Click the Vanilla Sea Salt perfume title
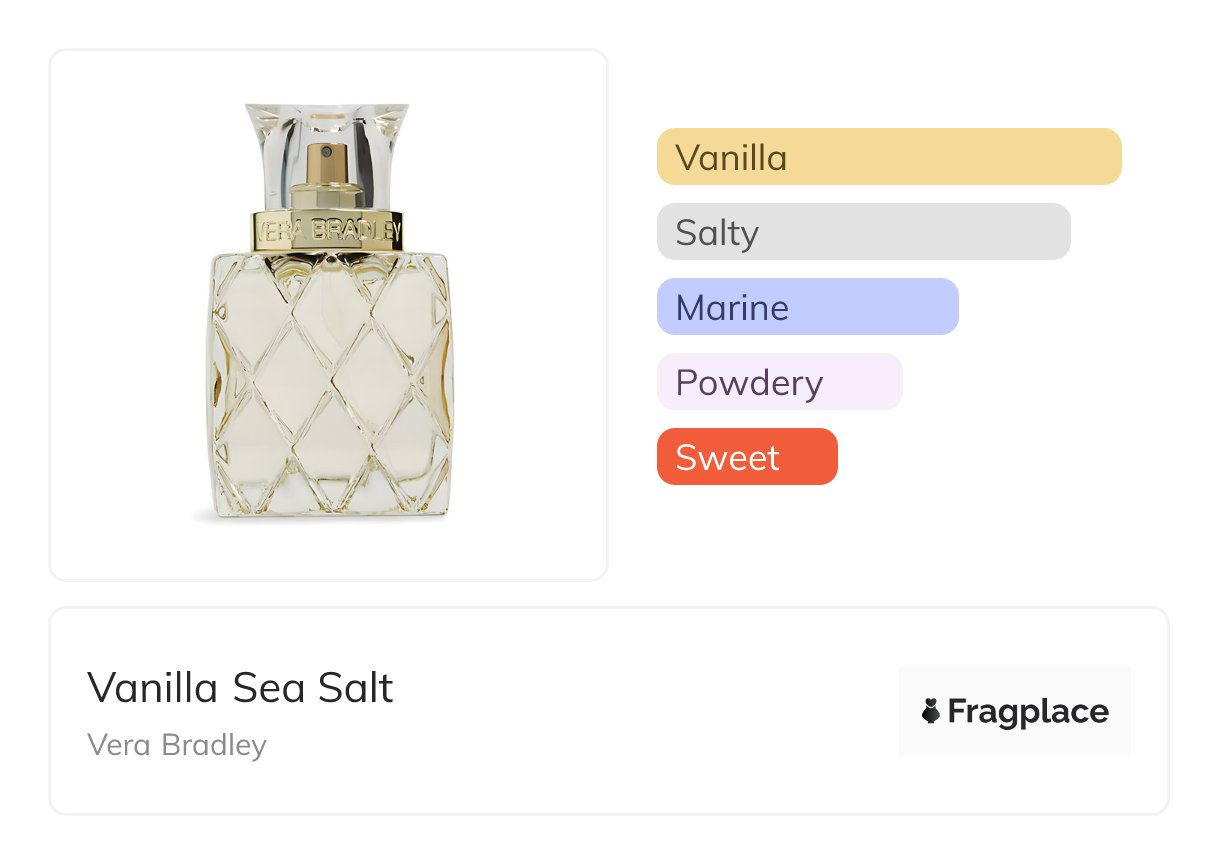 240,688
